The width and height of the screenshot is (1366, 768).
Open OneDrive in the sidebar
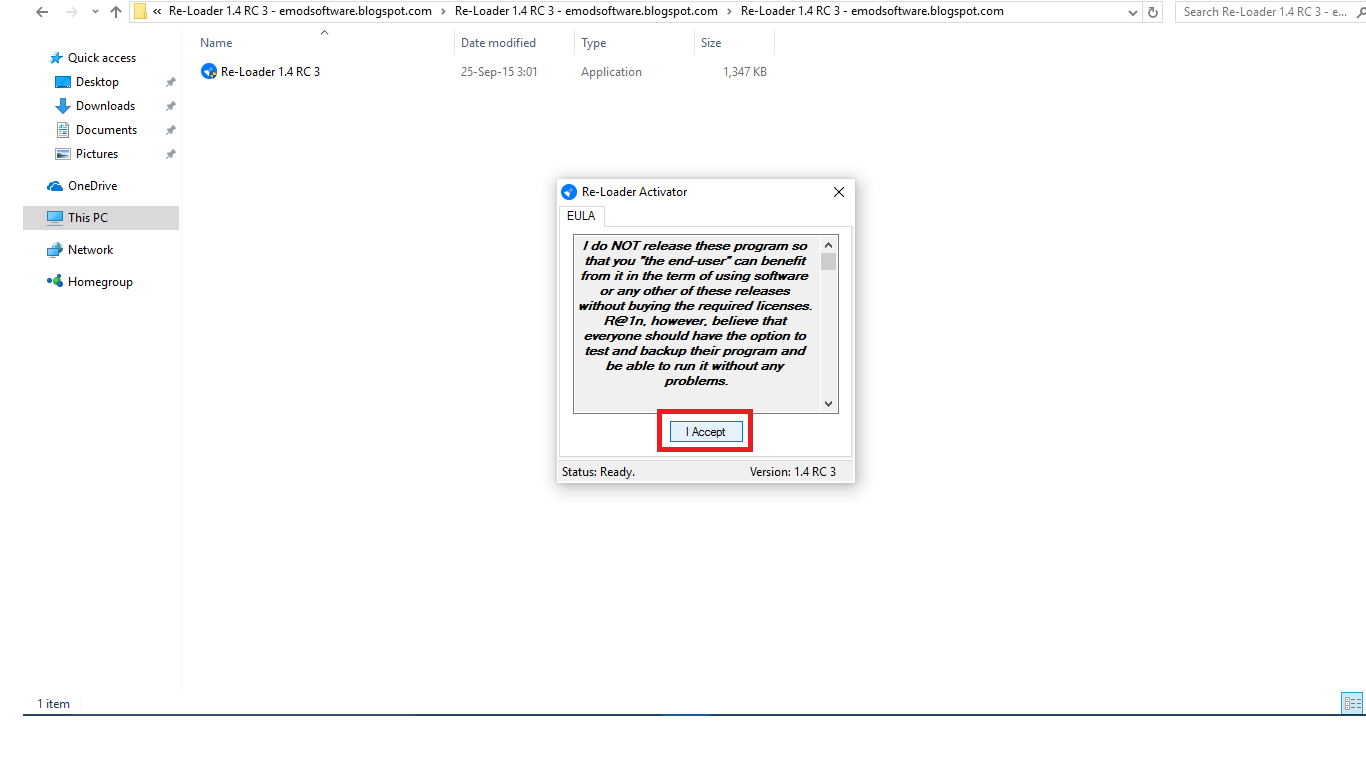92,186
